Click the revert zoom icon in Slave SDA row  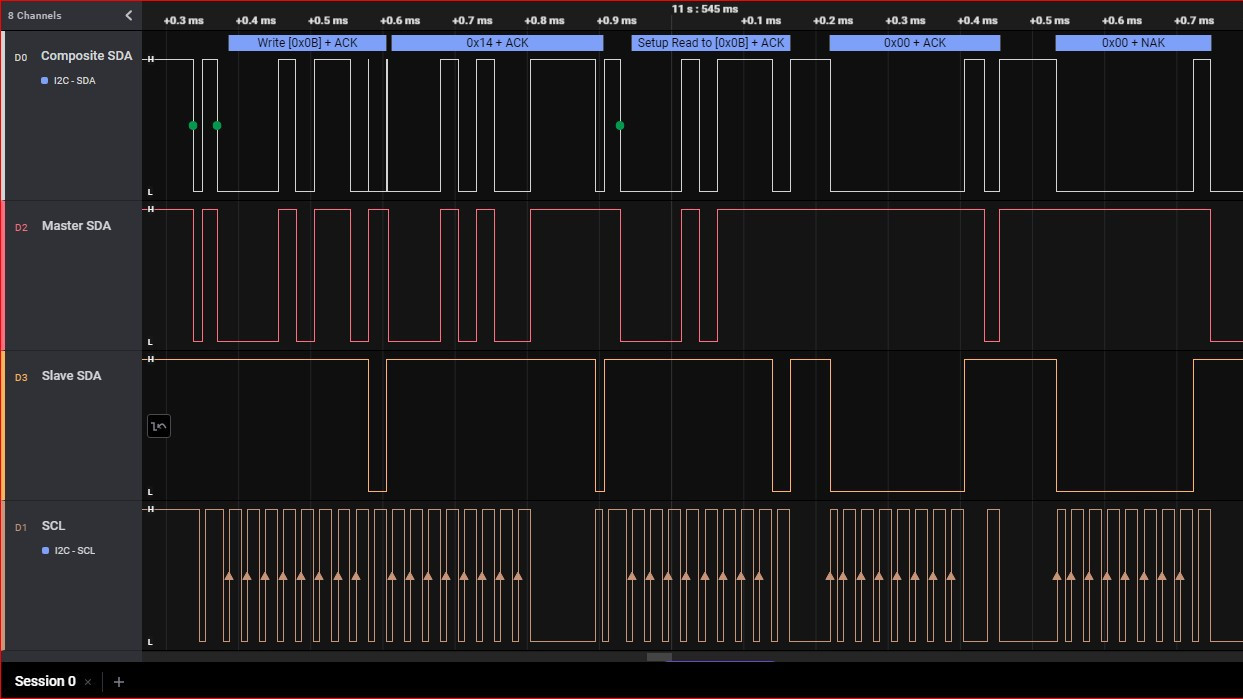pyautogui.click(x=159, y=427)
